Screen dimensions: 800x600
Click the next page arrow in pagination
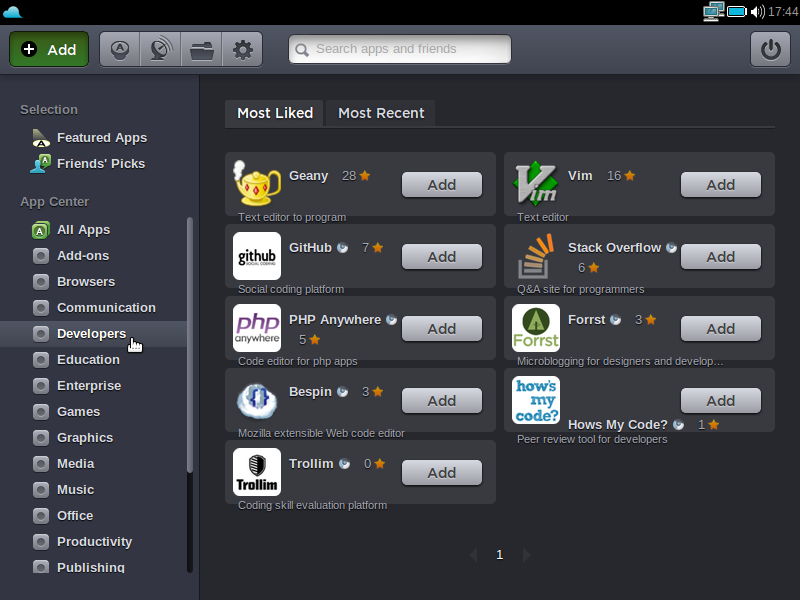click(x=526, y=555)
